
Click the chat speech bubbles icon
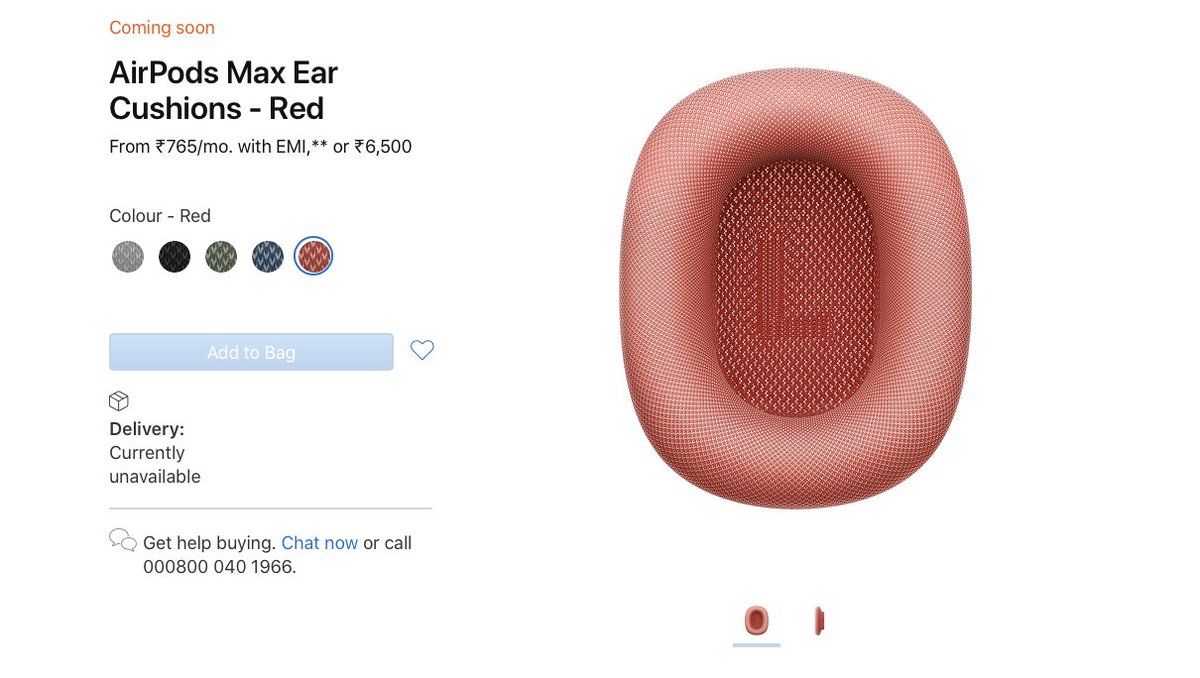point(123,540)
